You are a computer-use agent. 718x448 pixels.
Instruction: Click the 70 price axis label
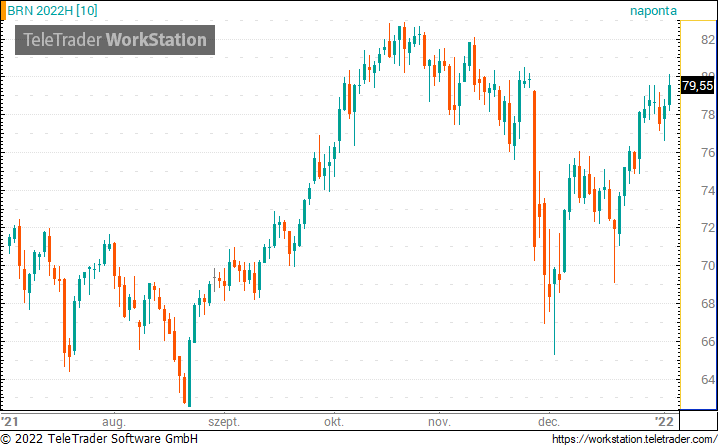click(707, 266)
